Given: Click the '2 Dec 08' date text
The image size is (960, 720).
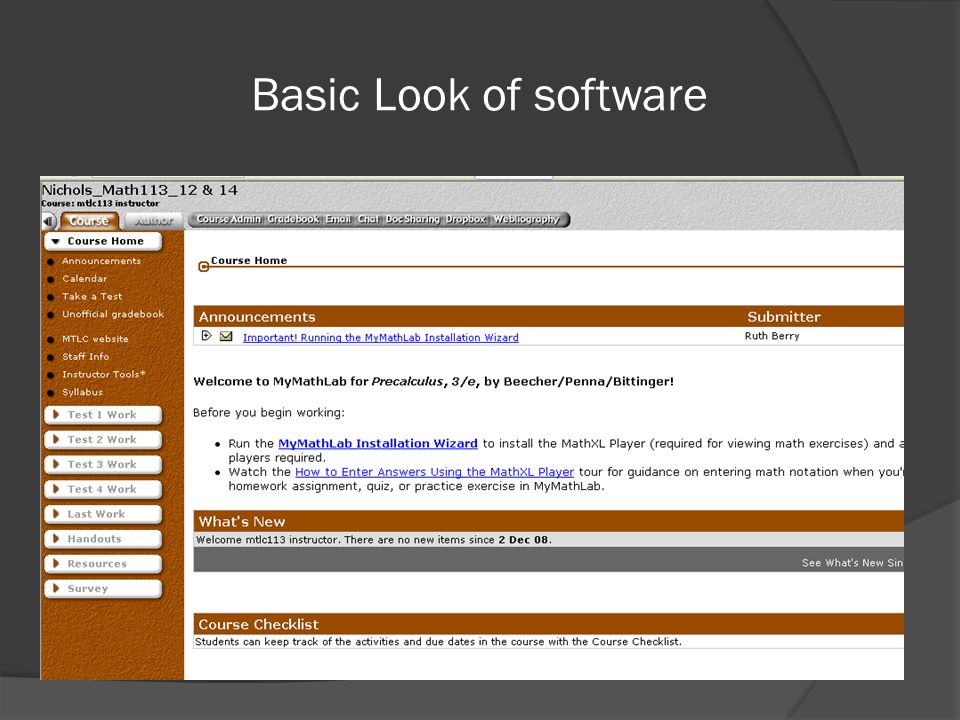Looking at the screenshot, I should 523,540.
